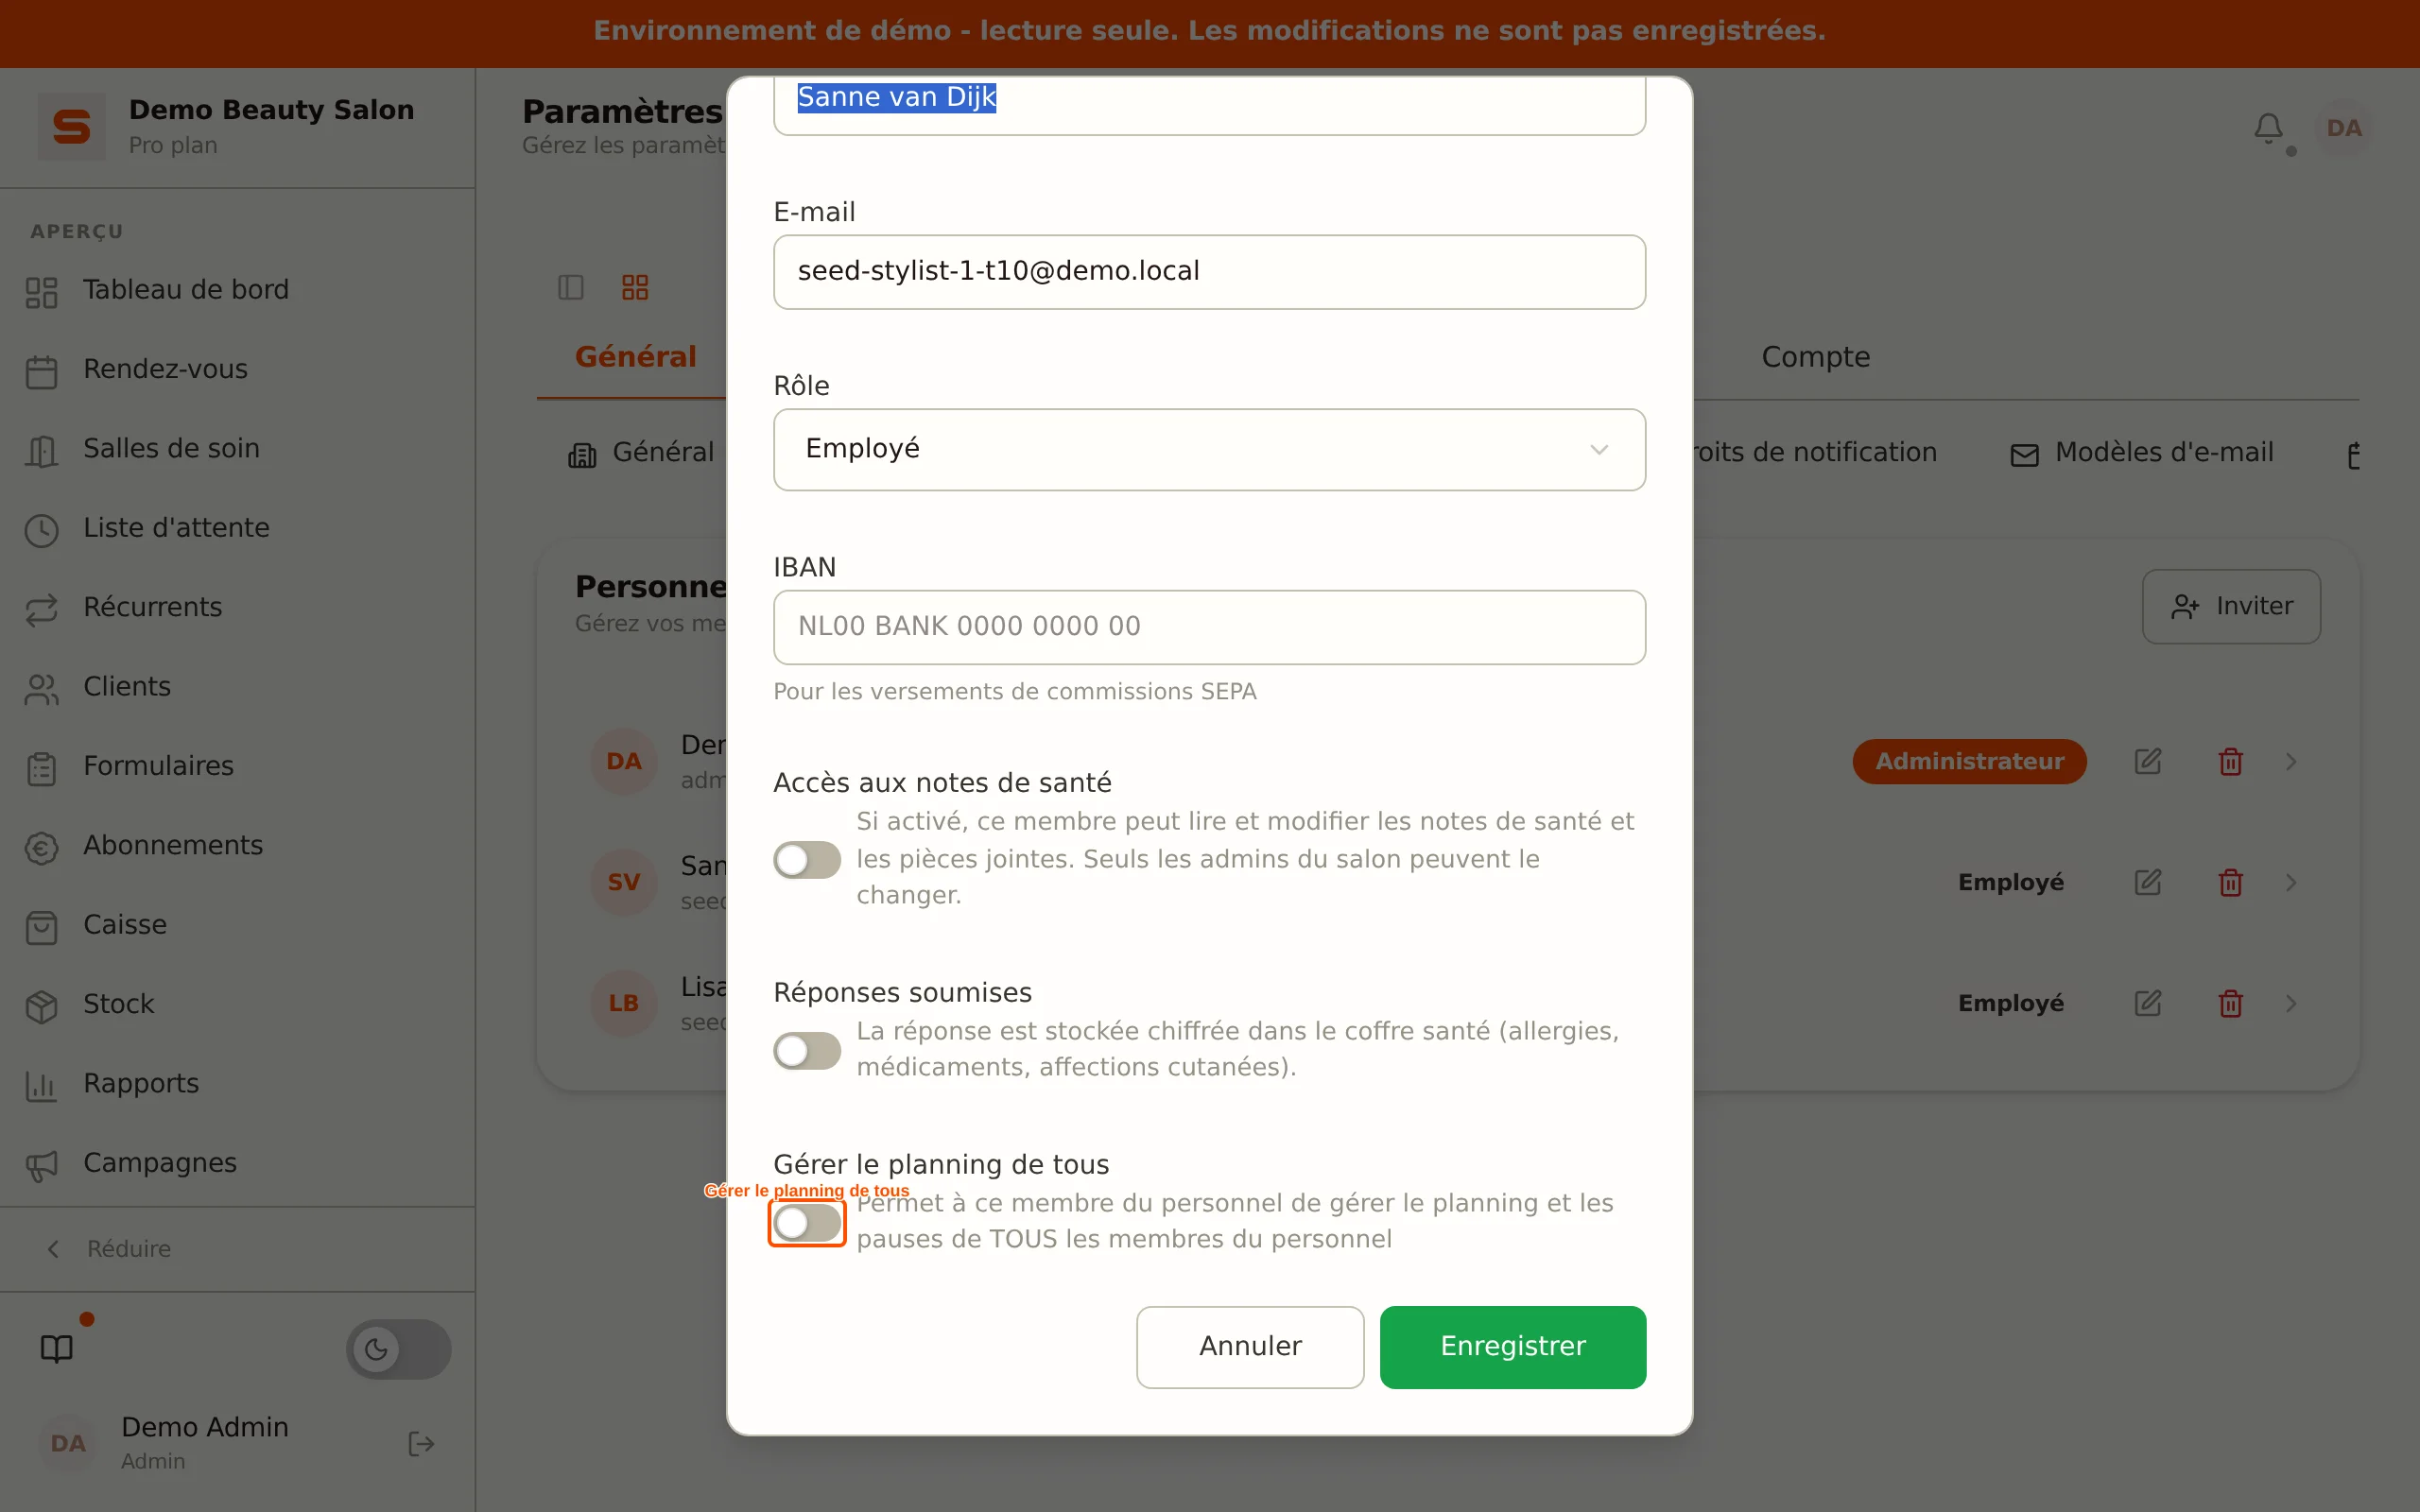Open the help book icon in sidebar
Image resolution: width=2420 pixels, height=1512 pixels.
[x=57, y=1349]
